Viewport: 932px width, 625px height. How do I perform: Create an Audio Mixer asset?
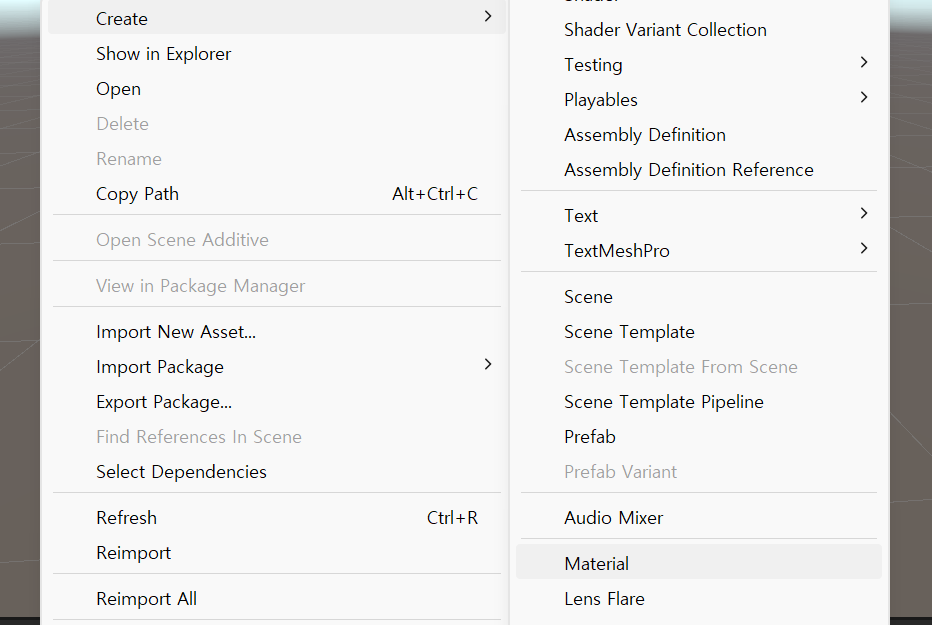(x=613, y=518)
